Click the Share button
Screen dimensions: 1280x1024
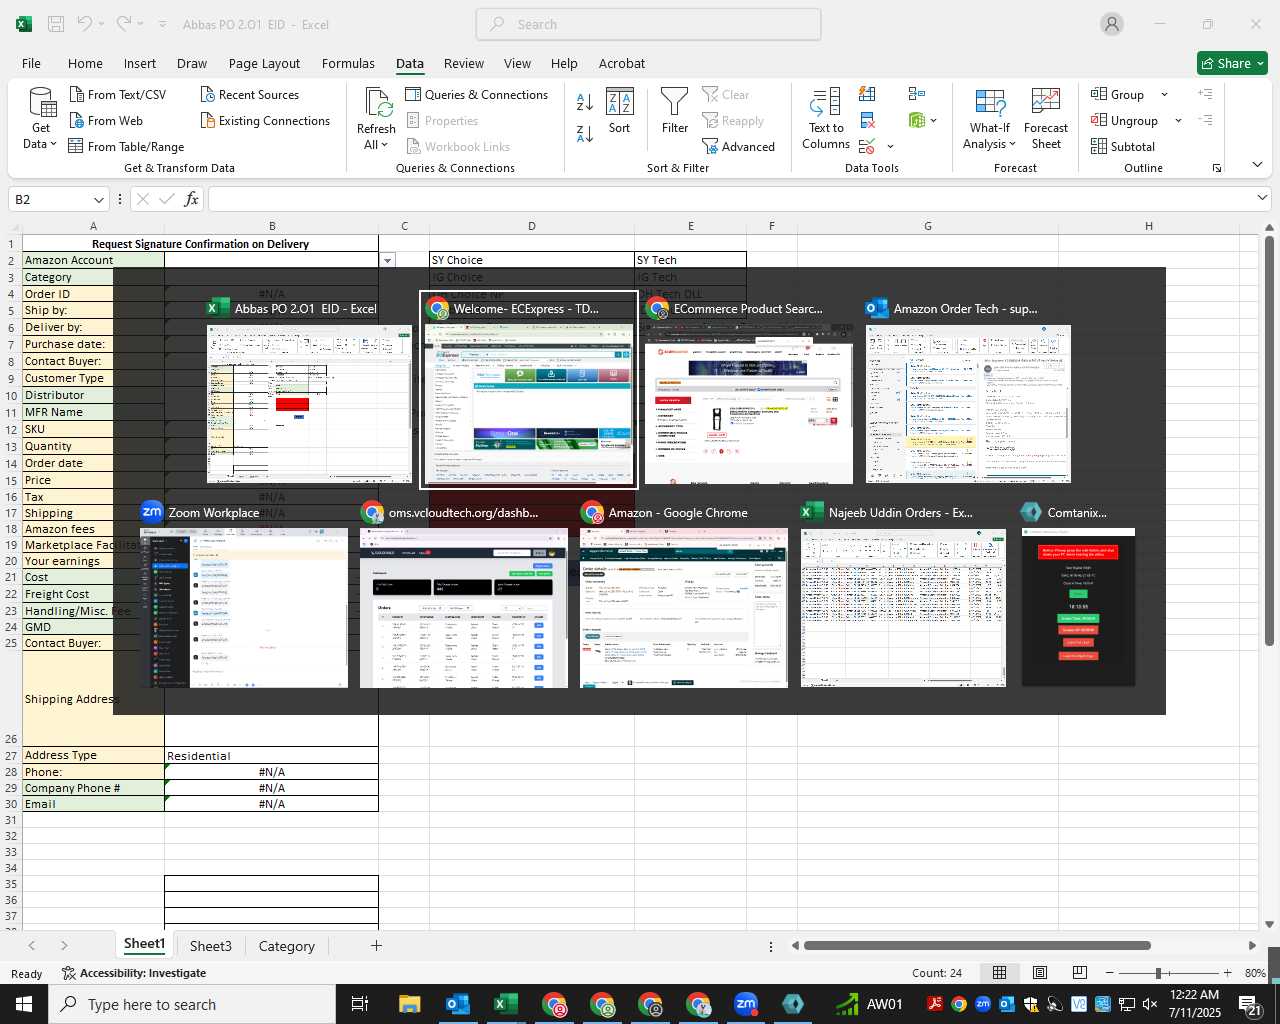pyautogui.click(x=1233, y=63)
